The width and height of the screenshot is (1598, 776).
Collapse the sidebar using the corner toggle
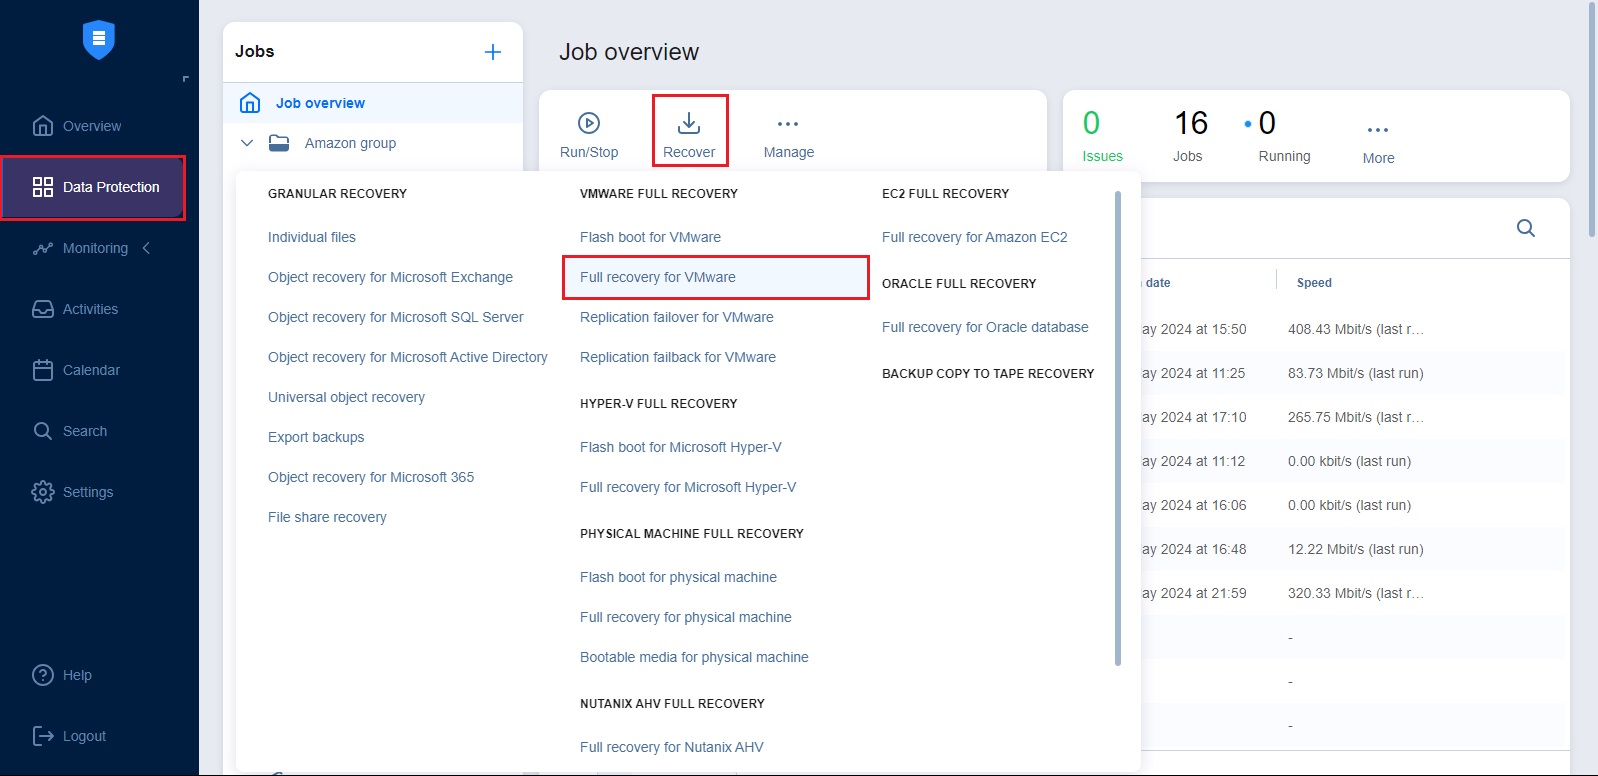pos(185,79)
